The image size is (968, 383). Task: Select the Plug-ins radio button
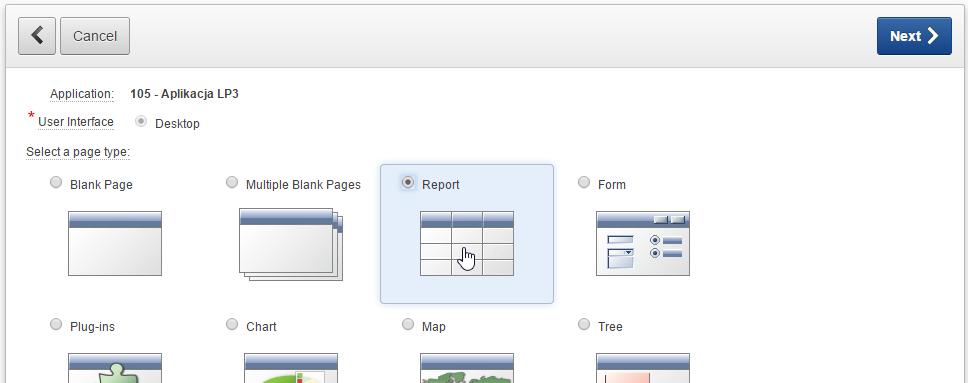[56, 324]
